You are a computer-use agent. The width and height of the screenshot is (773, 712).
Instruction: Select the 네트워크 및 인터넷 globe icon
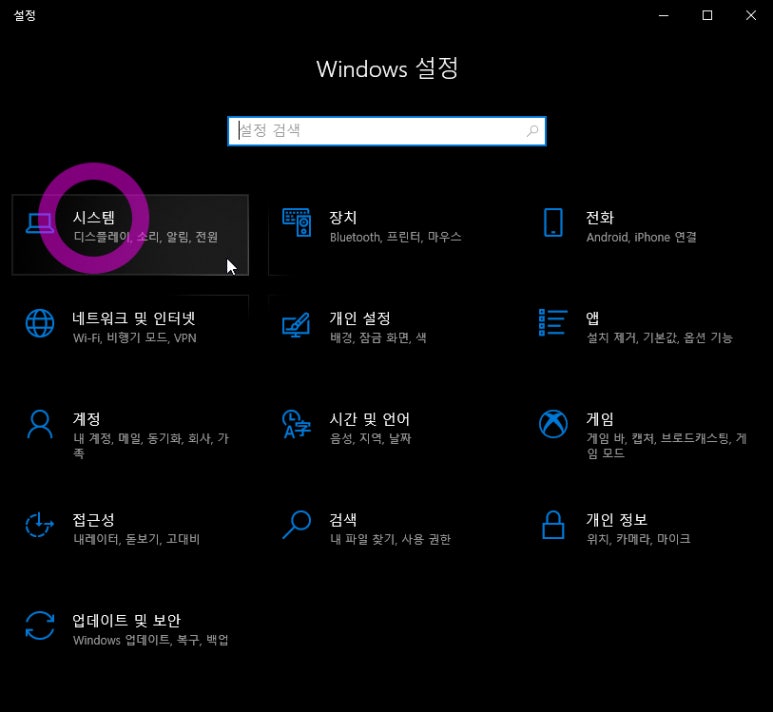pos(40,324)
